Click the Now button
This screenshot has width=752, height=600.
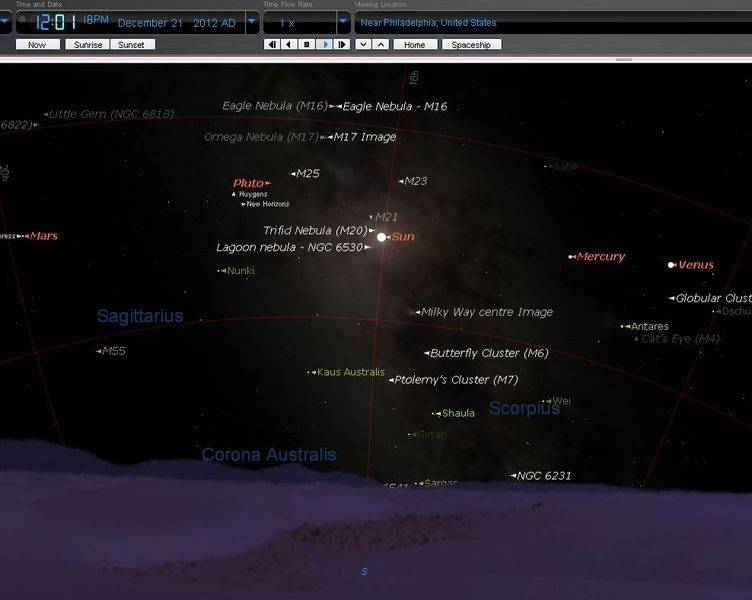coord(37,45)
